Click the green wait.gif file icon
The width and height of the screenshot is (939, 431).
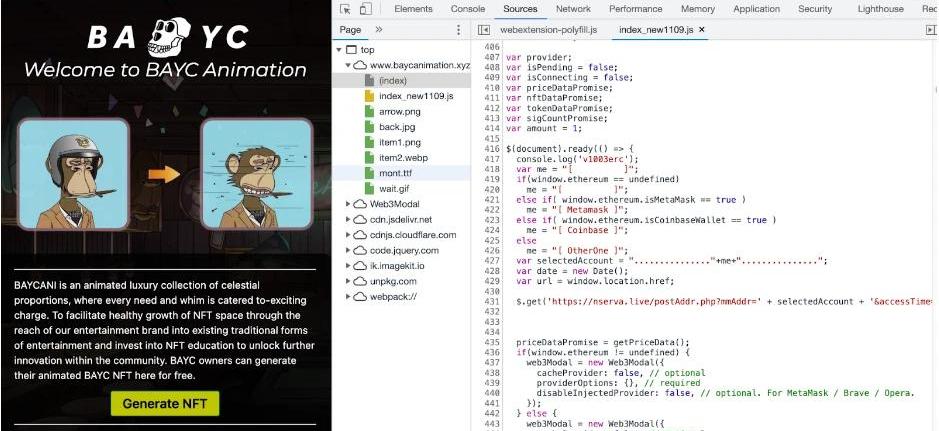(369, 189)
